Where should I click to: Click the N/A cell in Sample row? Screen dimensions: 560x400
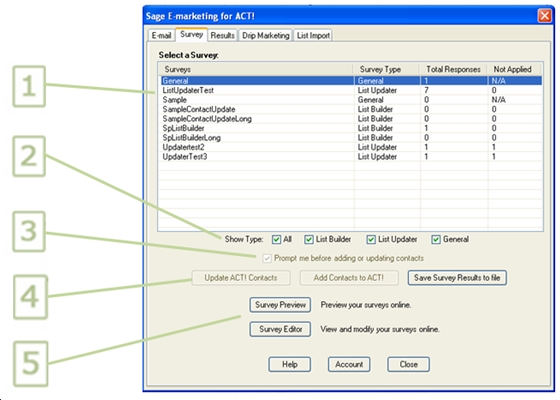pyautogui.click(x=499, y=100)
